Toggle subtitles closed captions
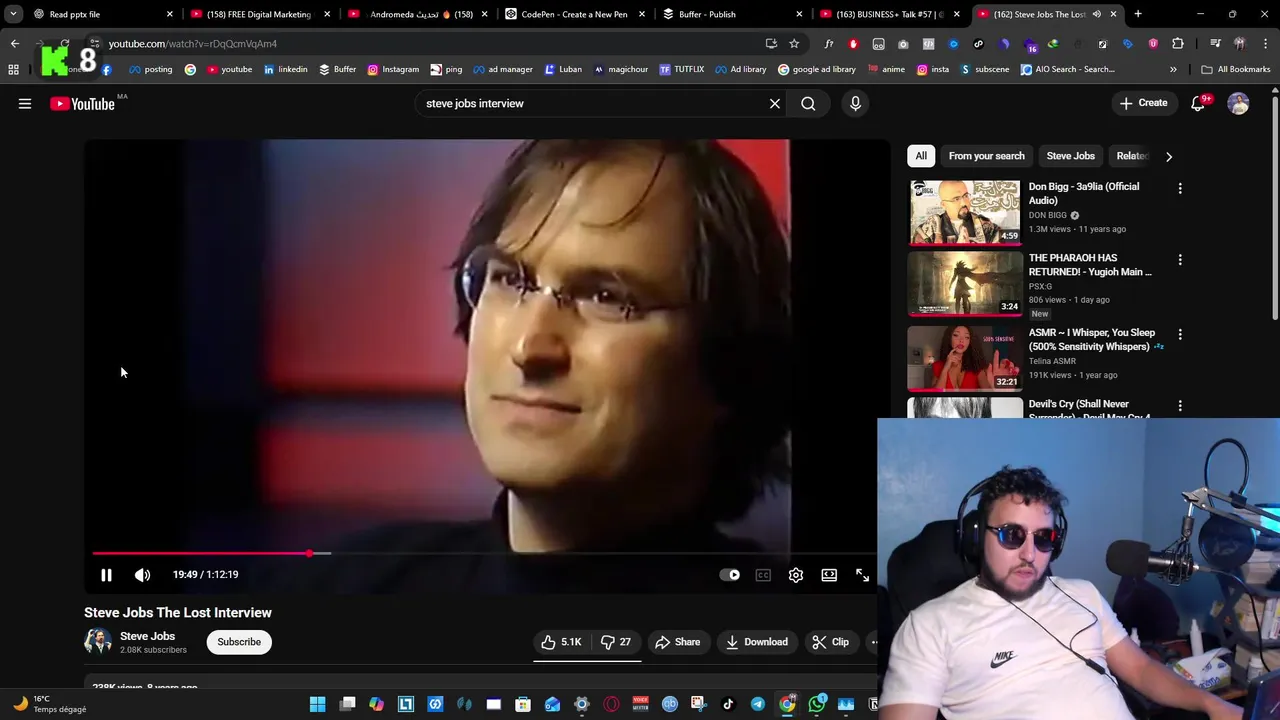Image resolution: width=1280 pixels, height=720 pixels. point(763,575)
